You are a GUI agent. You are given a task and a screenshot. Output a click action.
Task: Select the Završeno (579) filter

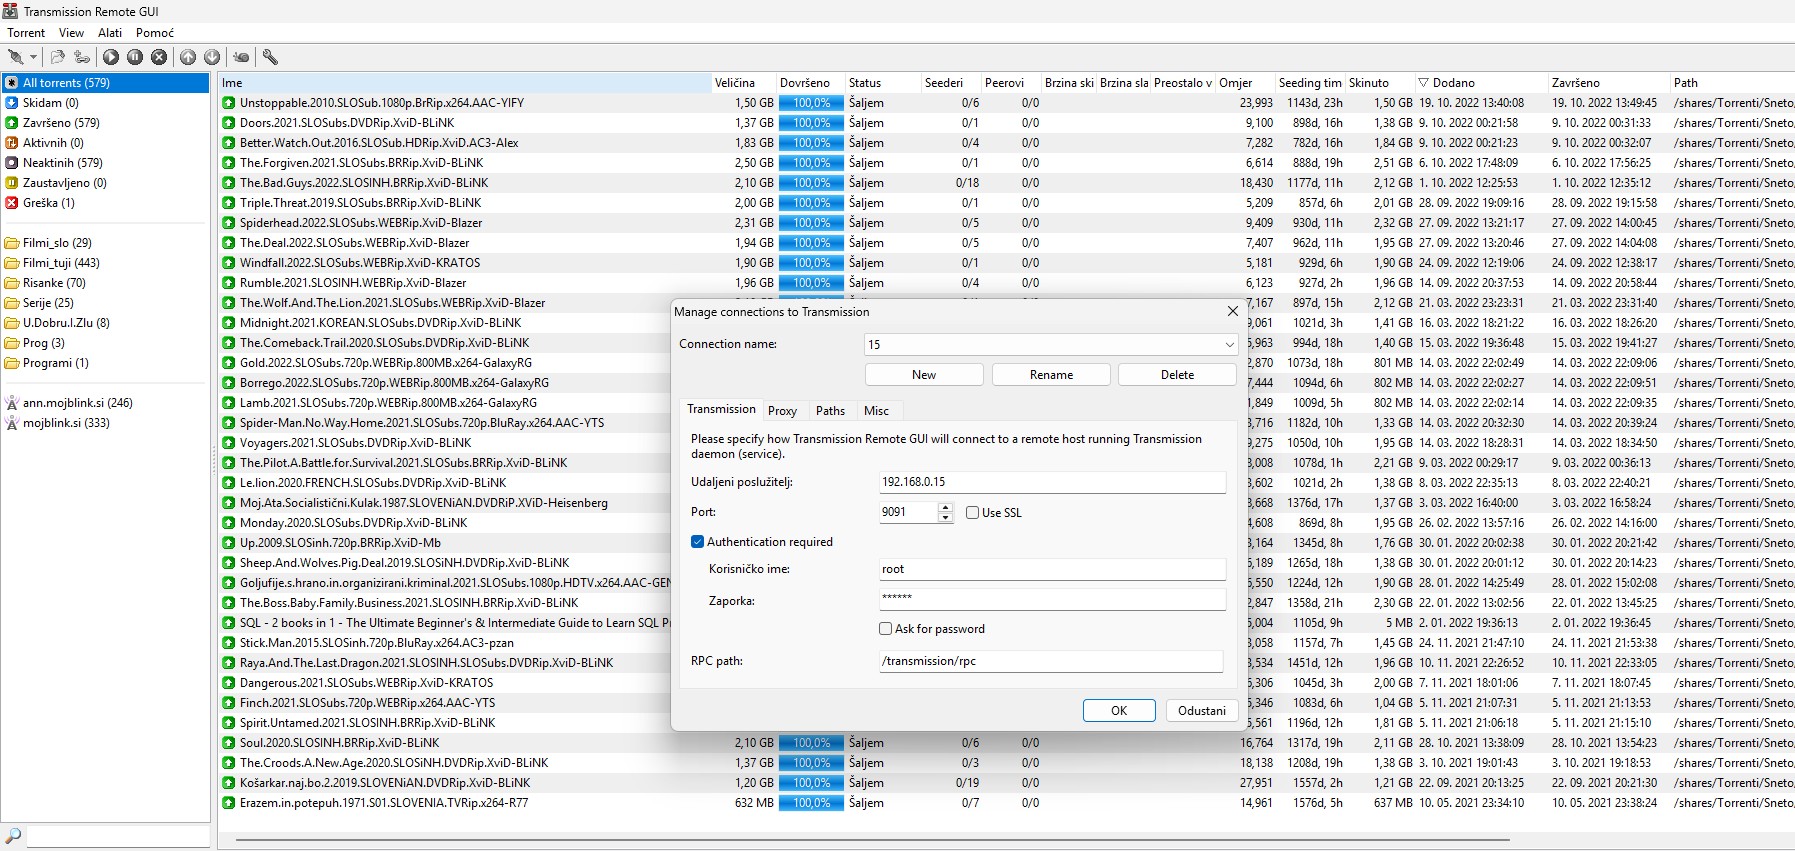point(105,123)
